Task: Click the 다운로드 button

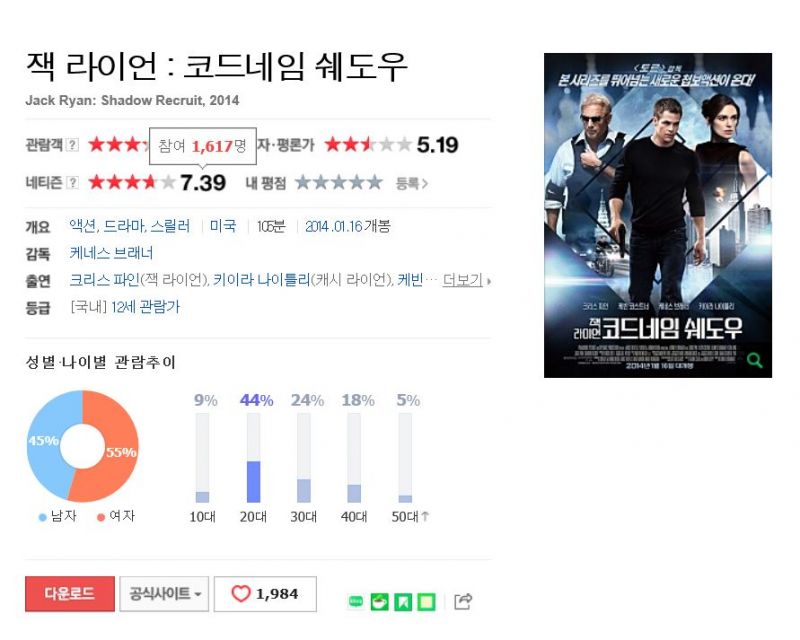Action: [x=70, y=594]
